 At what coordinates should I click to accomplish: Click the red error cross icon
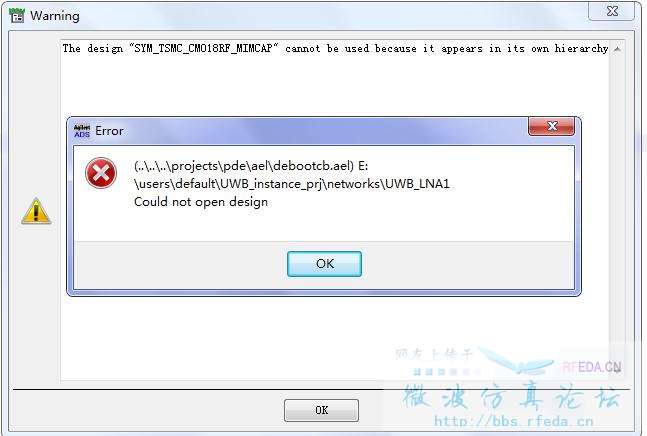pos(101,173)
